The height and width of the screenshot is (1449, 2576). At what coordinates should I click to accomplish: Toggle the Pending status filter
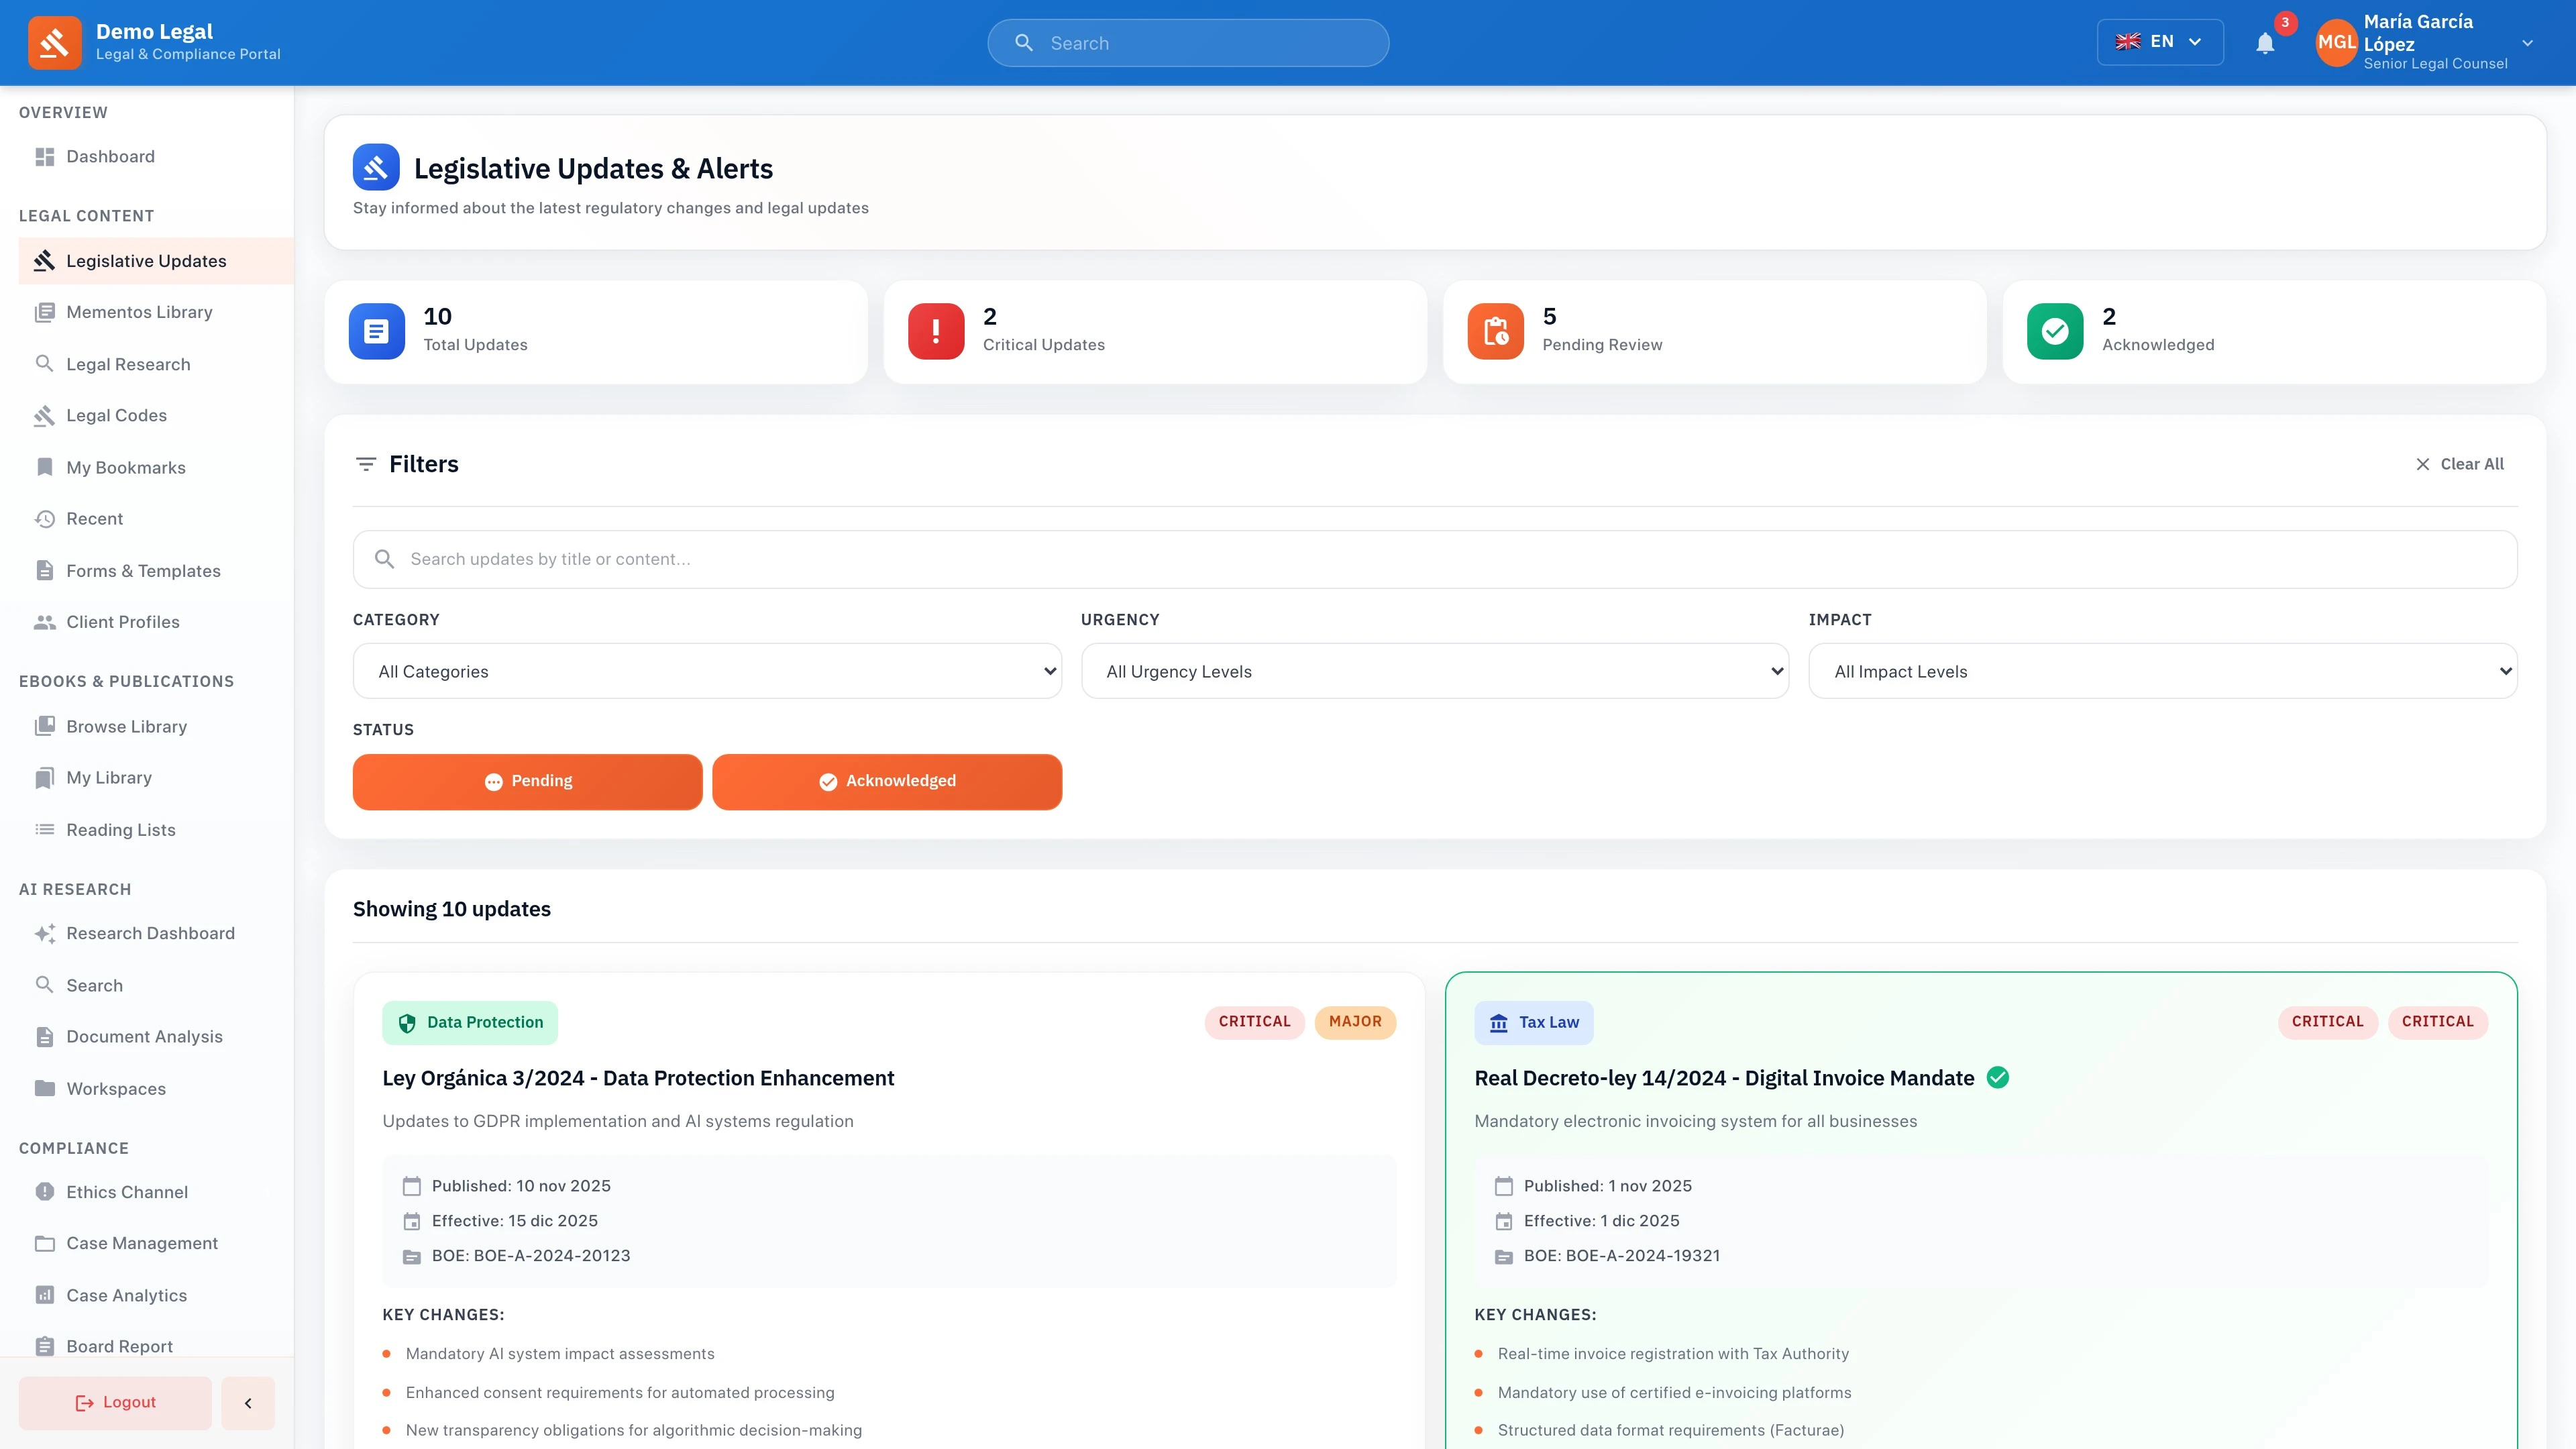coord(528,781)
